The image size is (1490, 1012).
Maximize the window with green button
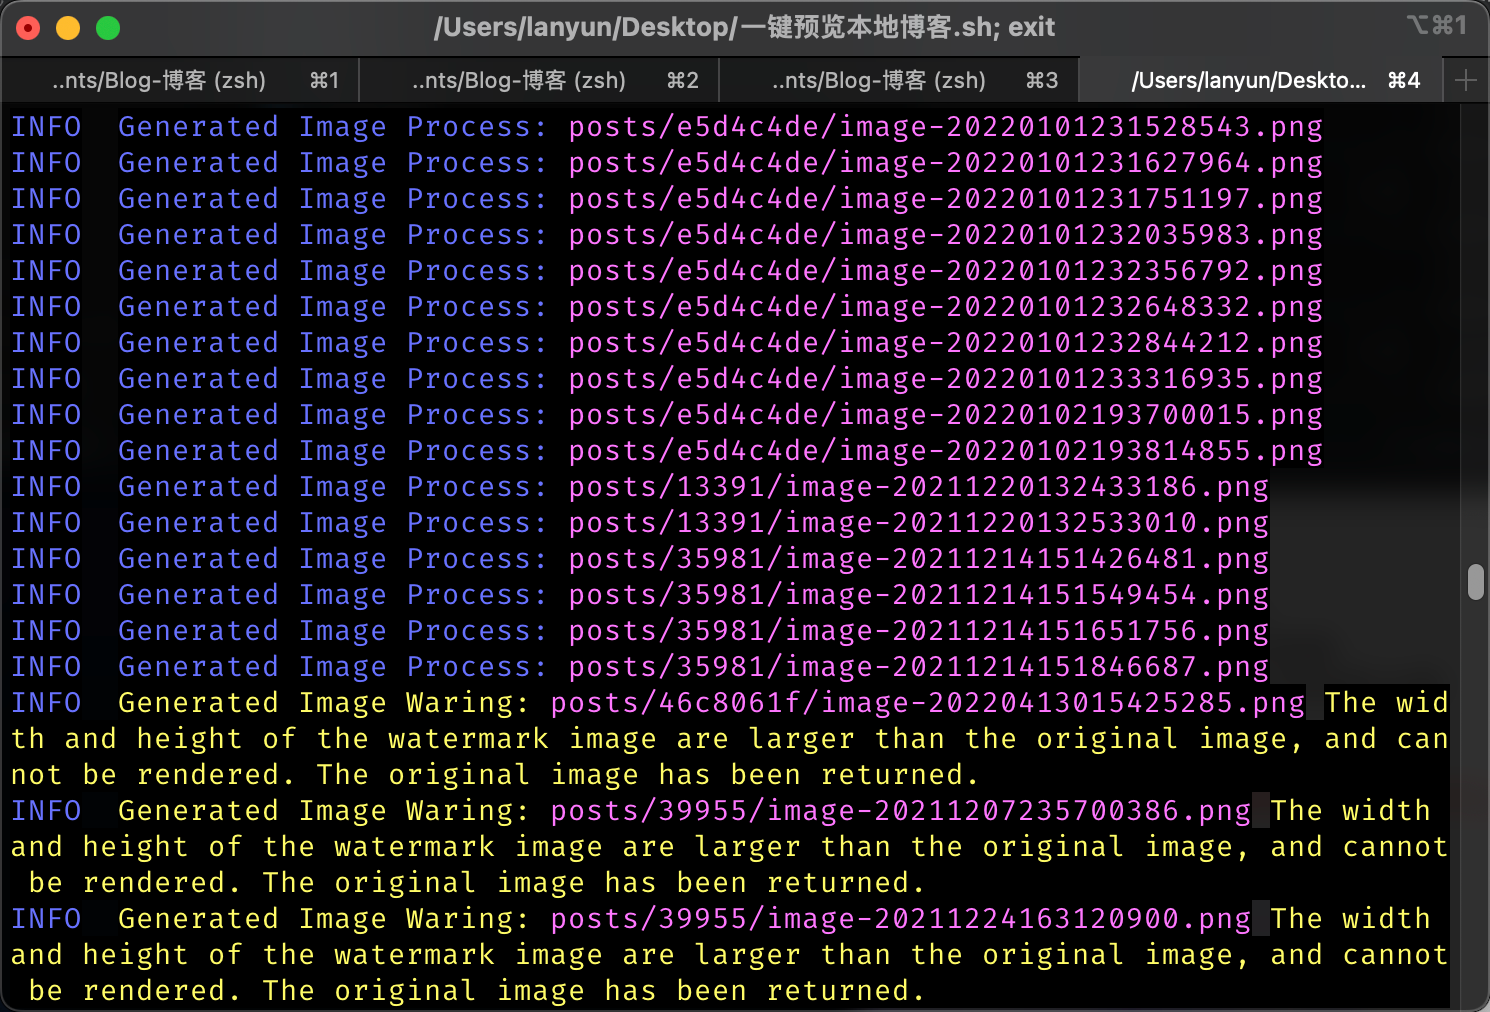108,28
